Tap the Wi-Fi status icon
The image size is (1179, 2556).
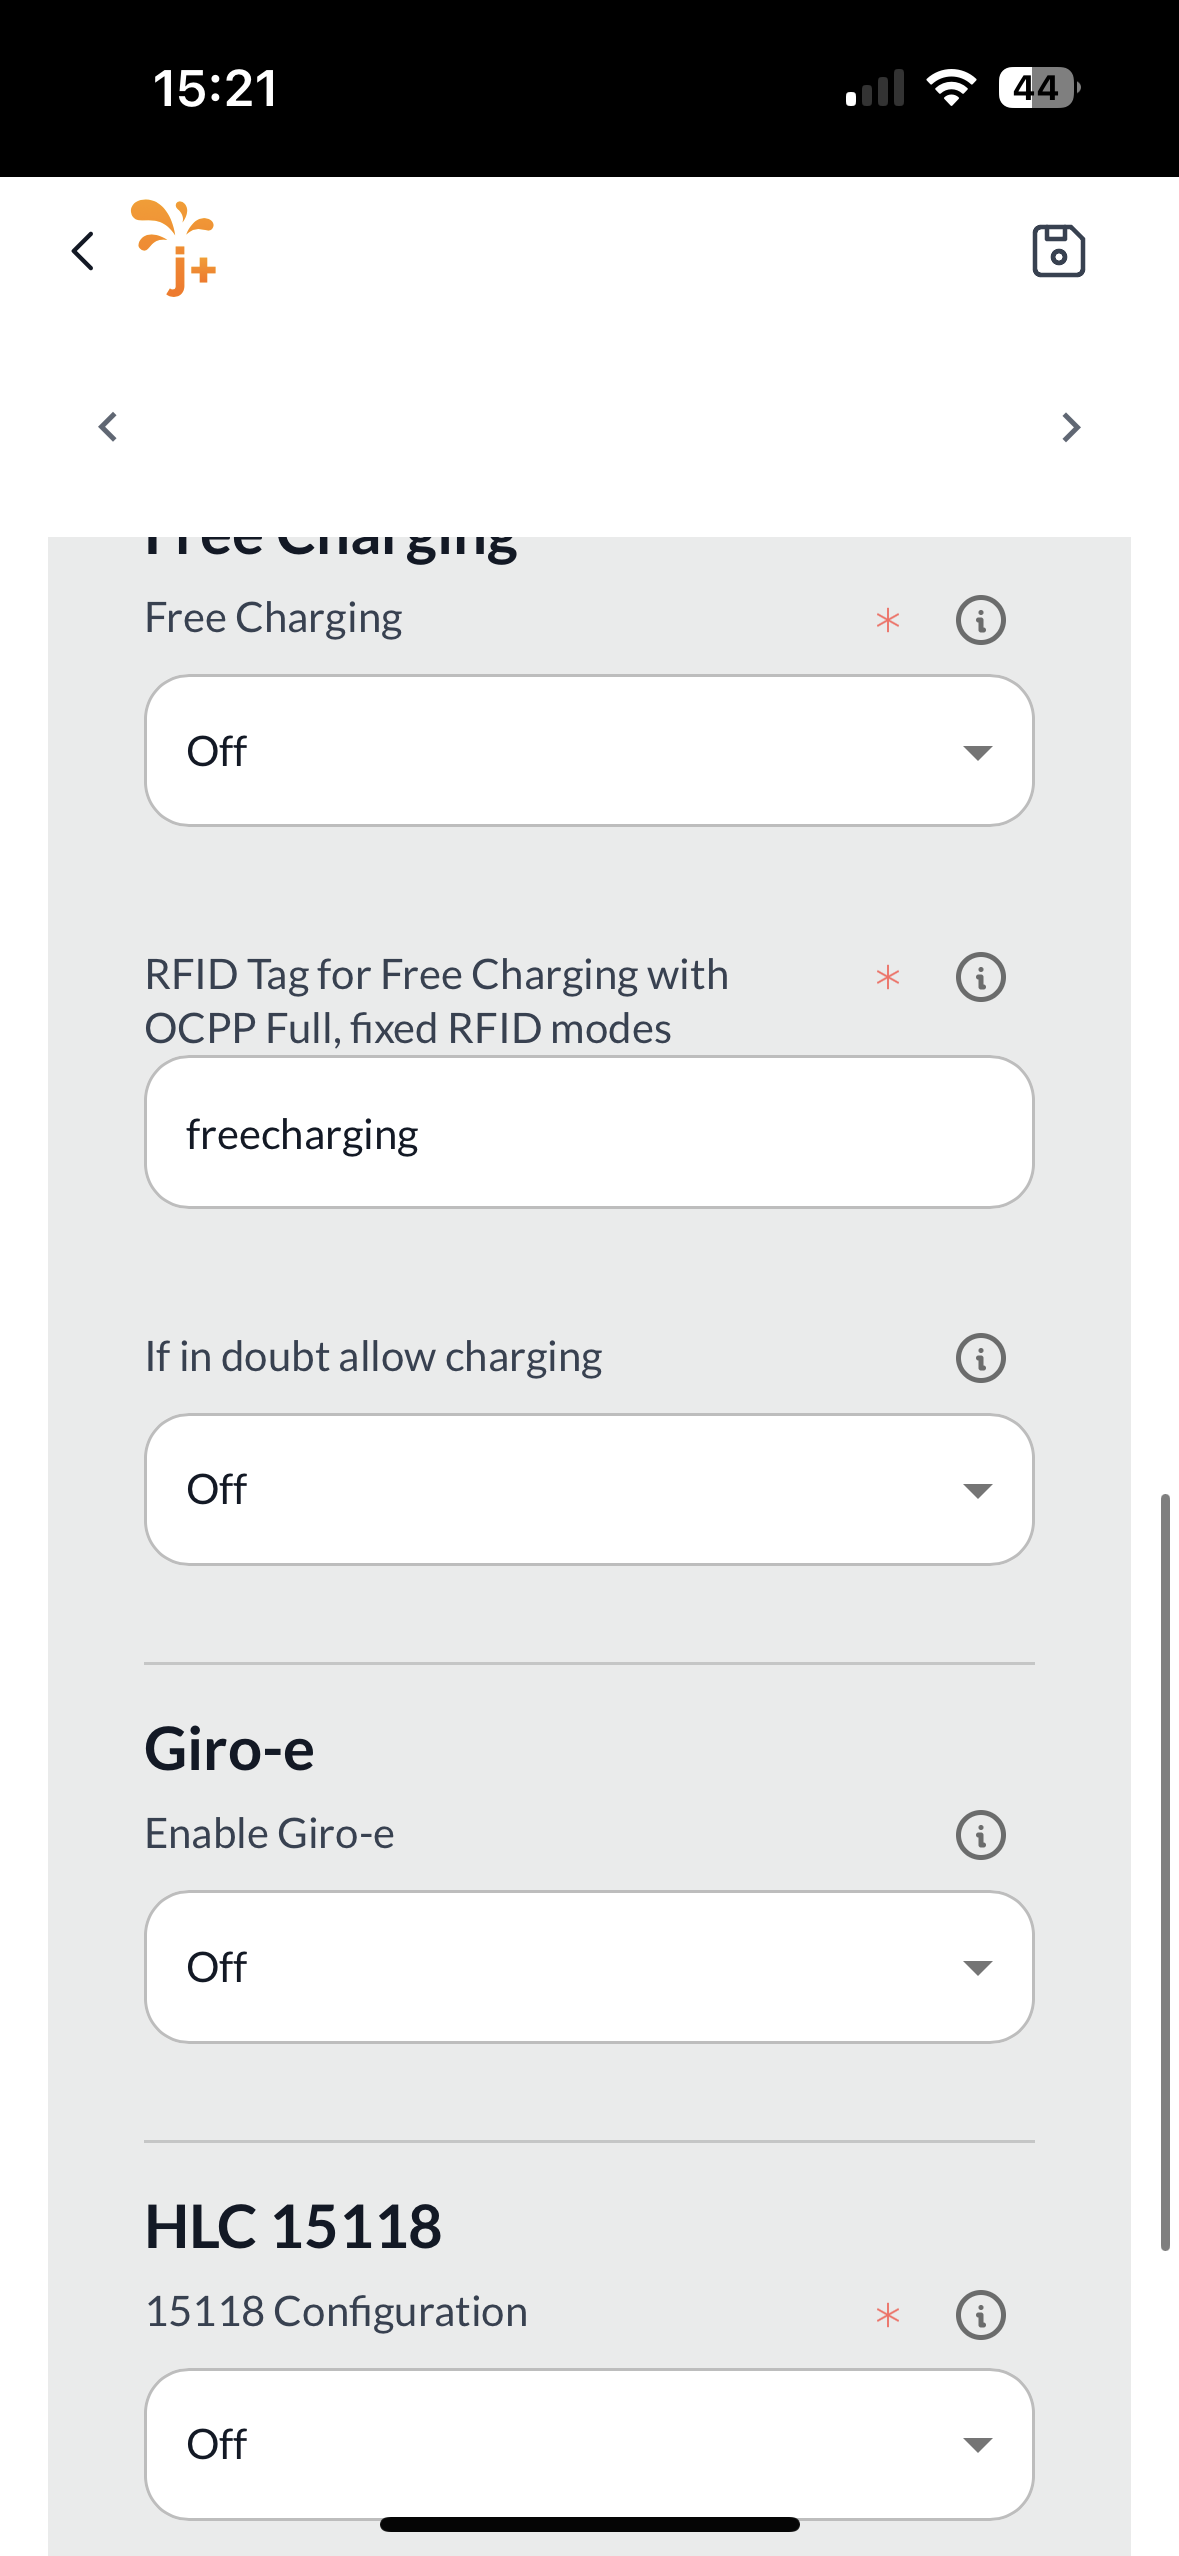click(x=951, y=88)
